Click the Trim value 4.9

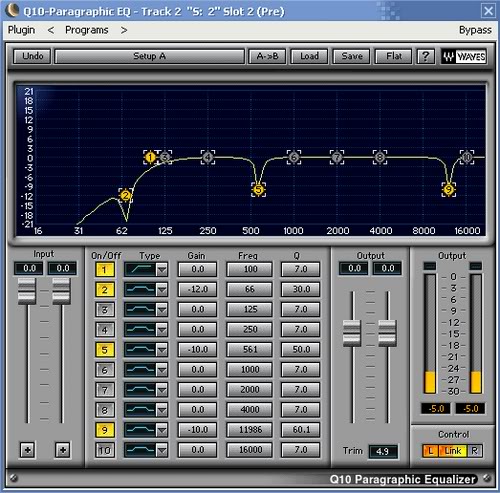click(383, 451)
